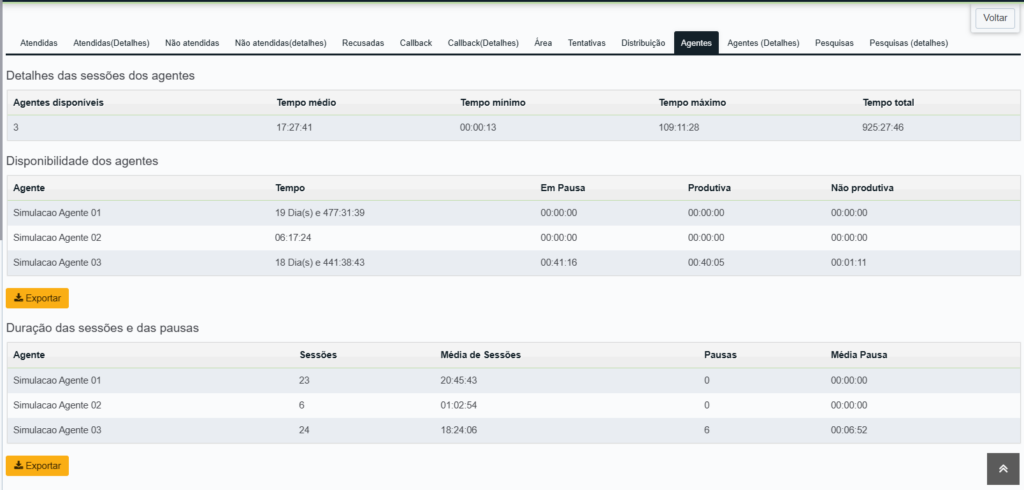Switch to the Tentativas tab
The width and height of the screenshot is (1024, 490).
[586, 43]
